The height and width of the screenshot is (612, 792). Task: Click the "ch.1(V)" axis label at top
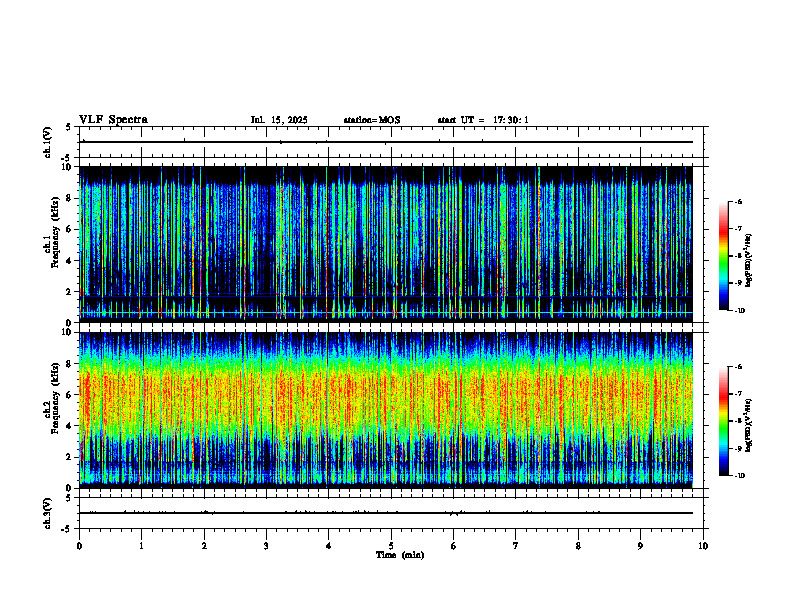tap(47, 142)
